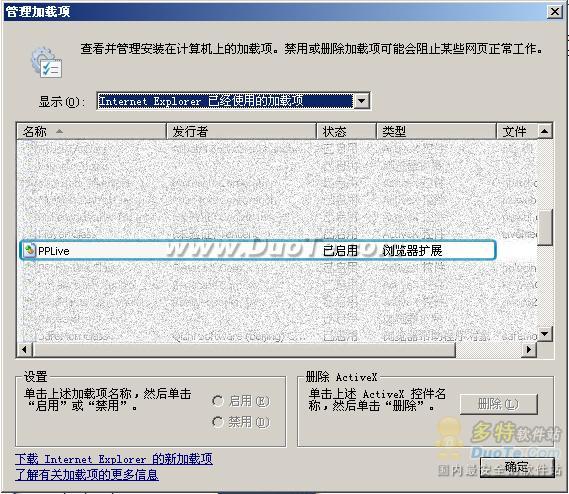Open the 显示 dropdown arrow

tap(361, 101)
